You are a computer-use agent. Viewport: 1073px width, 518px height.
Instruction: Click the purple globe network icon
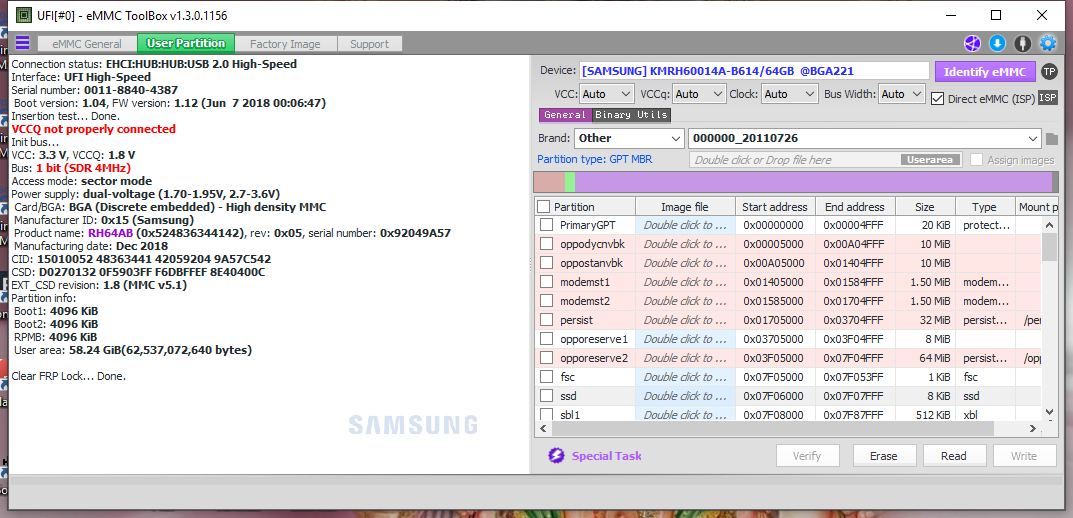pyautogui.click(x=972, y=43)
